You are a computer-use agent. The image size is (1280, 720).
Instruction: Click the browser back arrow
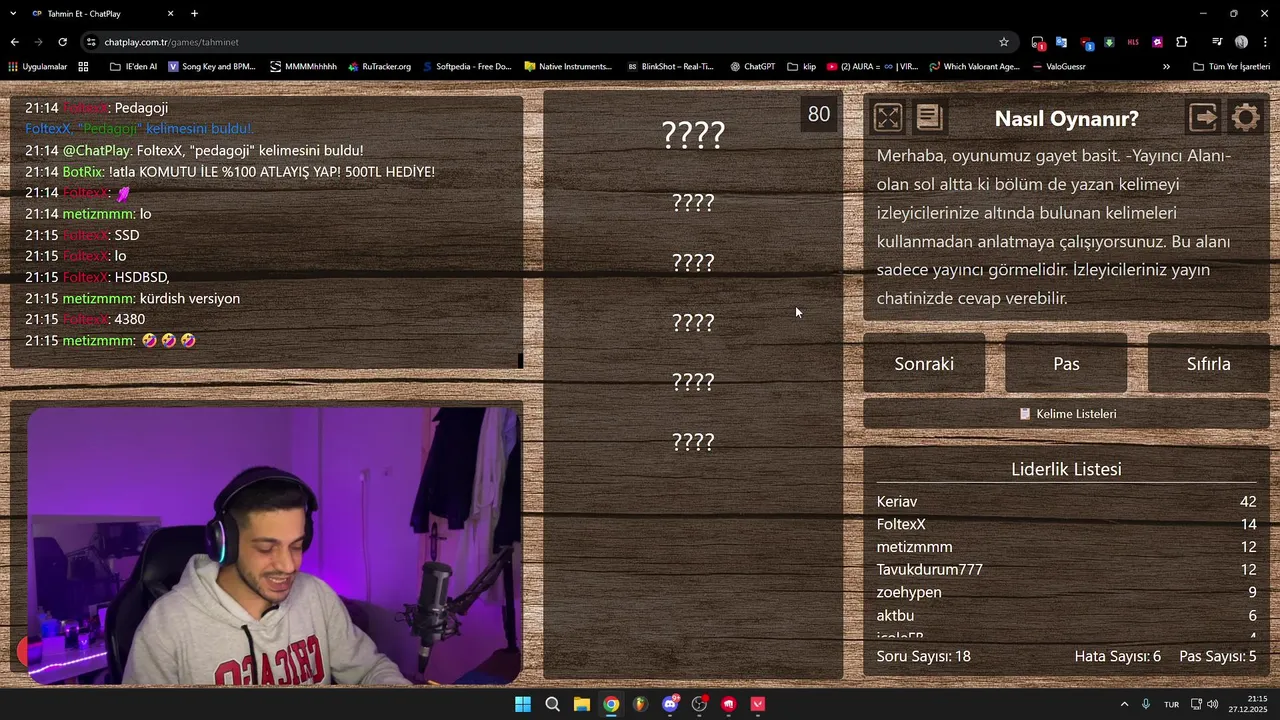(14, 42)
